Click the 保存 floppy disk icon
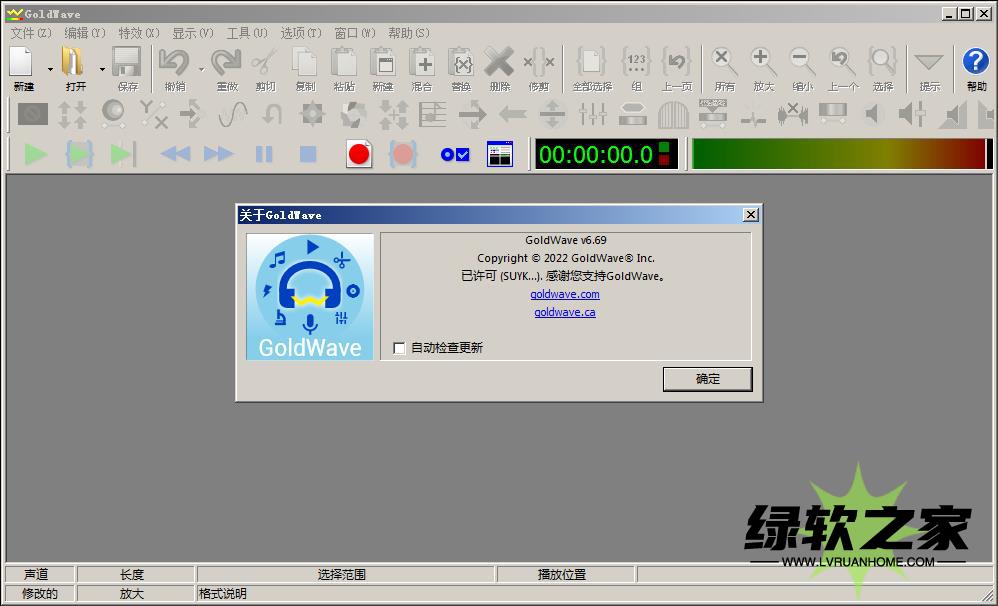This screenshot has height=606, width=998. tap(127, 62)
